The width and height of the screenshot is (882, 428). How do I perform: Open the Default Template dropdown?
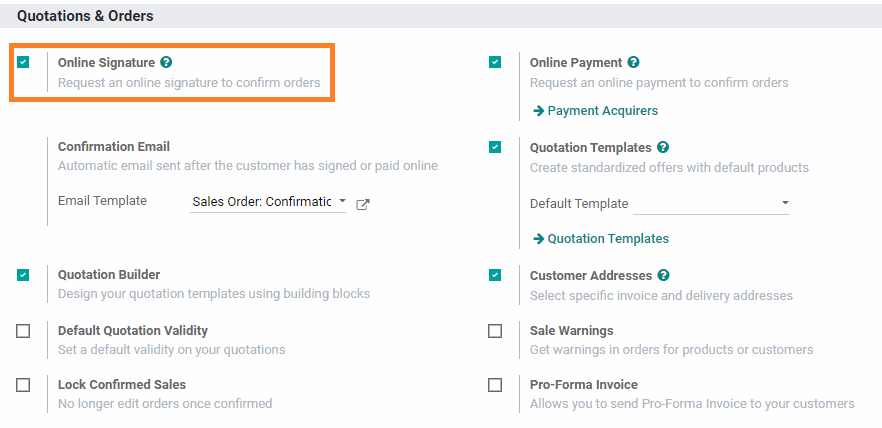tap(710, 204)
